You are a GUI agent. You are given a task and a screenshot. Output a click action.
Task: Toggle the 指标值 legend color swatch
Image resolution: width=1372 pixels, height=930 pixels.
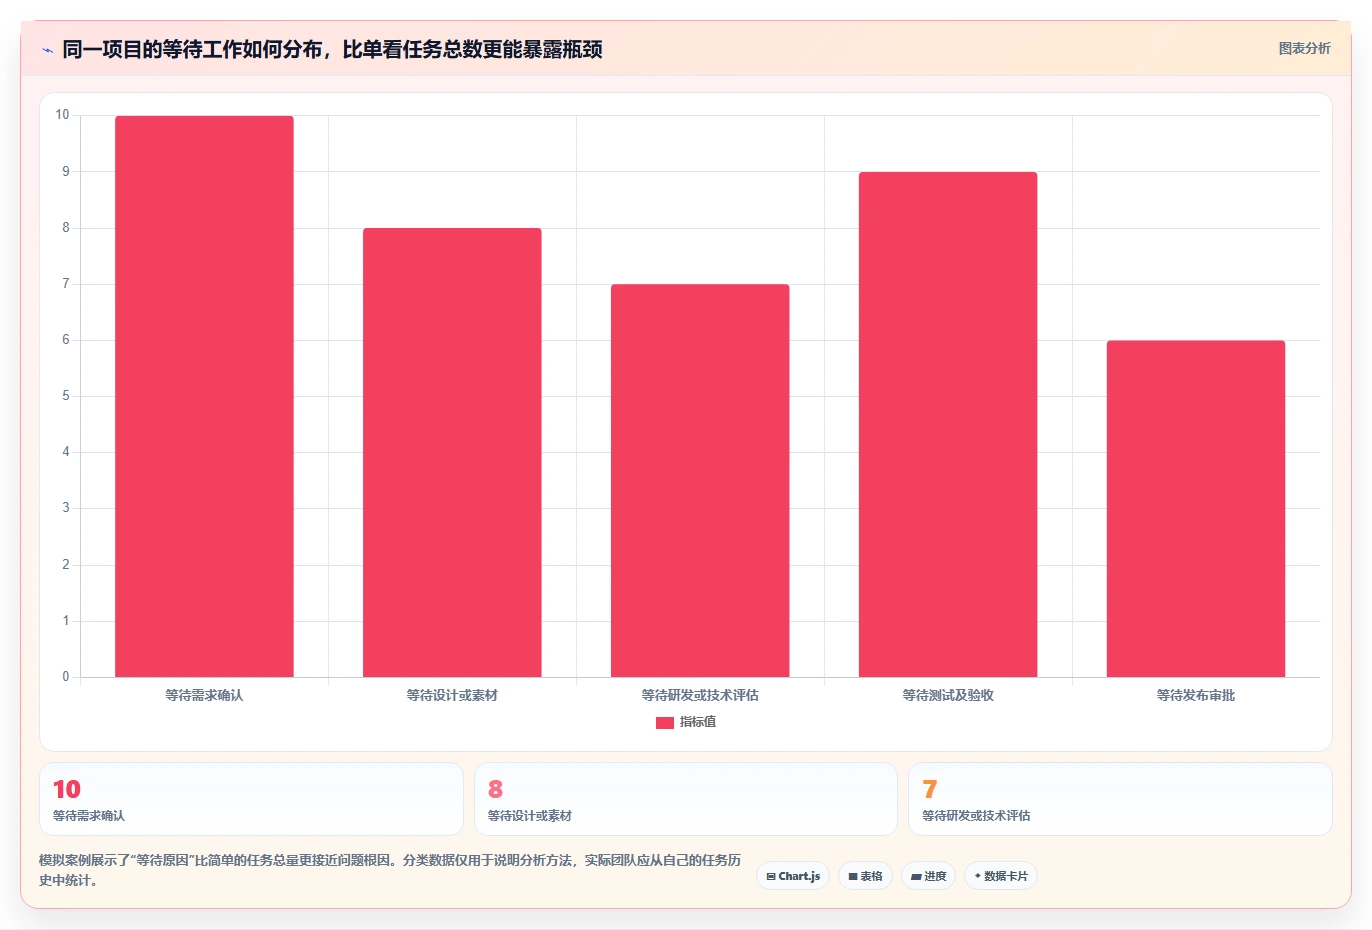pos(664,722)
